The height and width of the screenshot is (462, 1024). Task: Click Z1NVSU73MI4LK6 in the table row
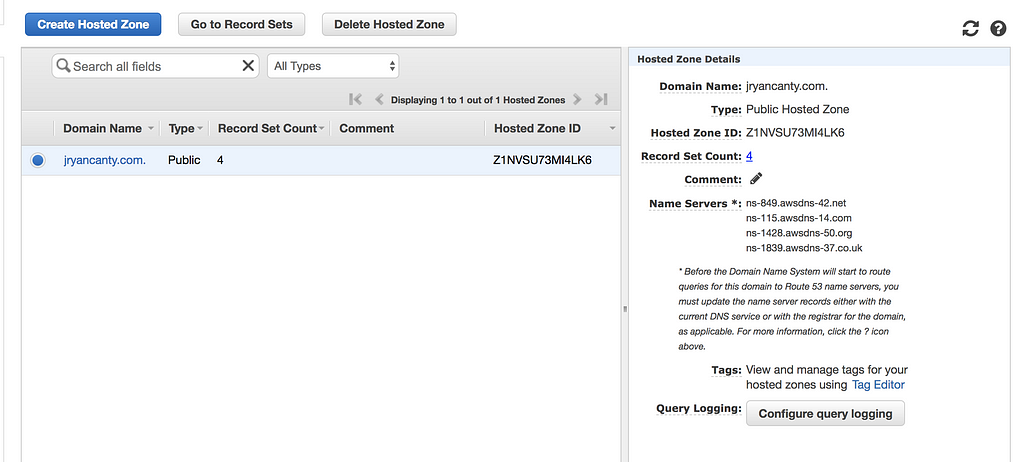542,160
